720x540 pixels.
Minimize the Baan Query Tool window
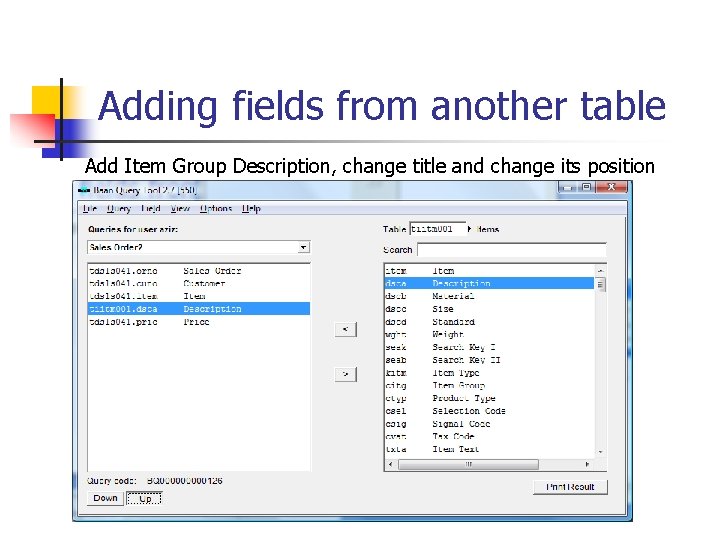568,187
